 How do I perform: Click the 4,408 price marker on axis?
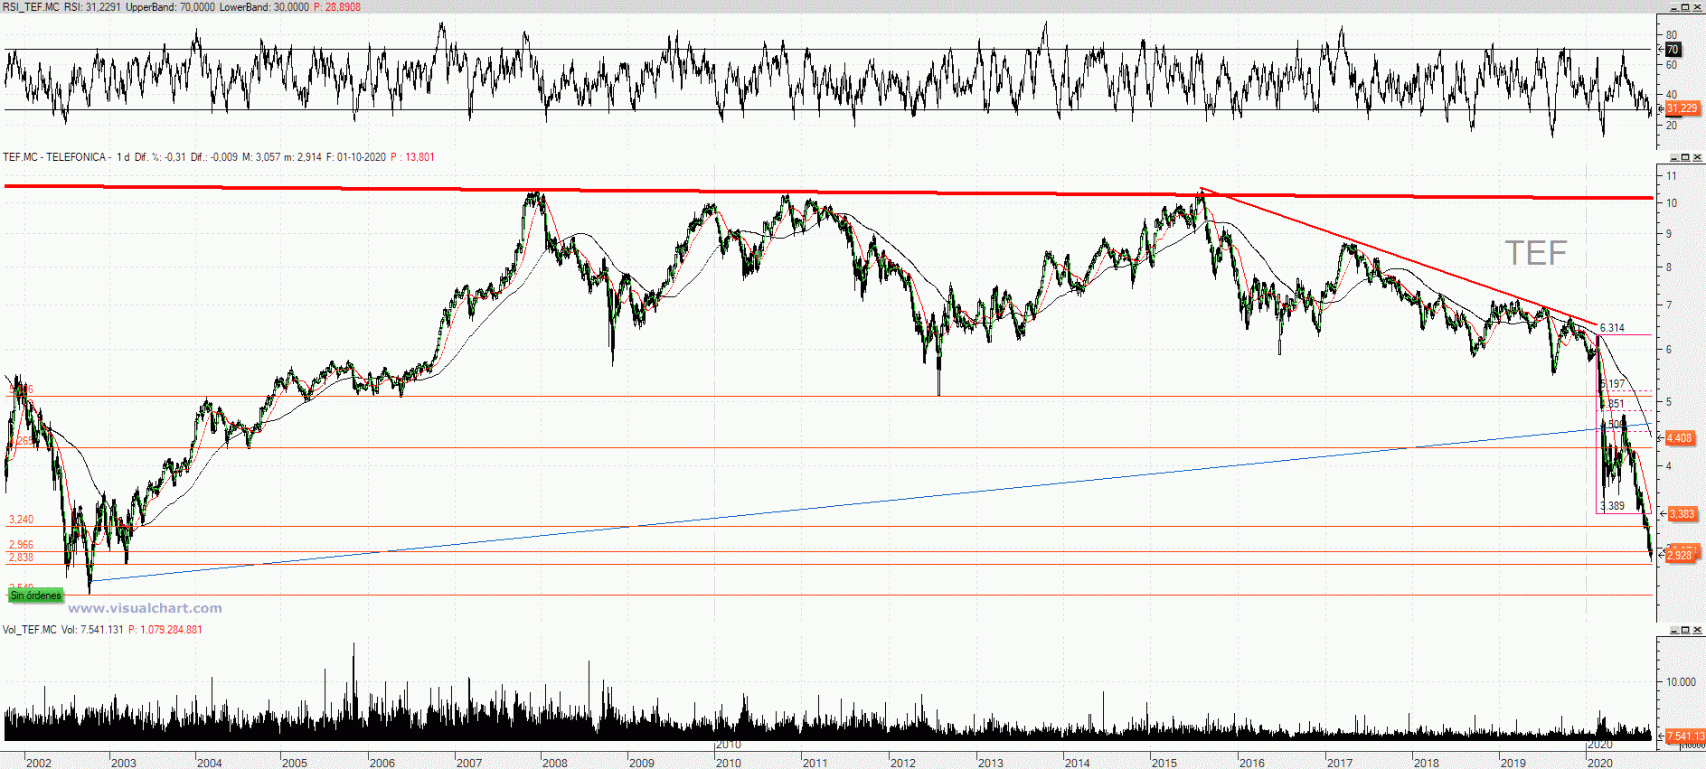click(1680, 438)
